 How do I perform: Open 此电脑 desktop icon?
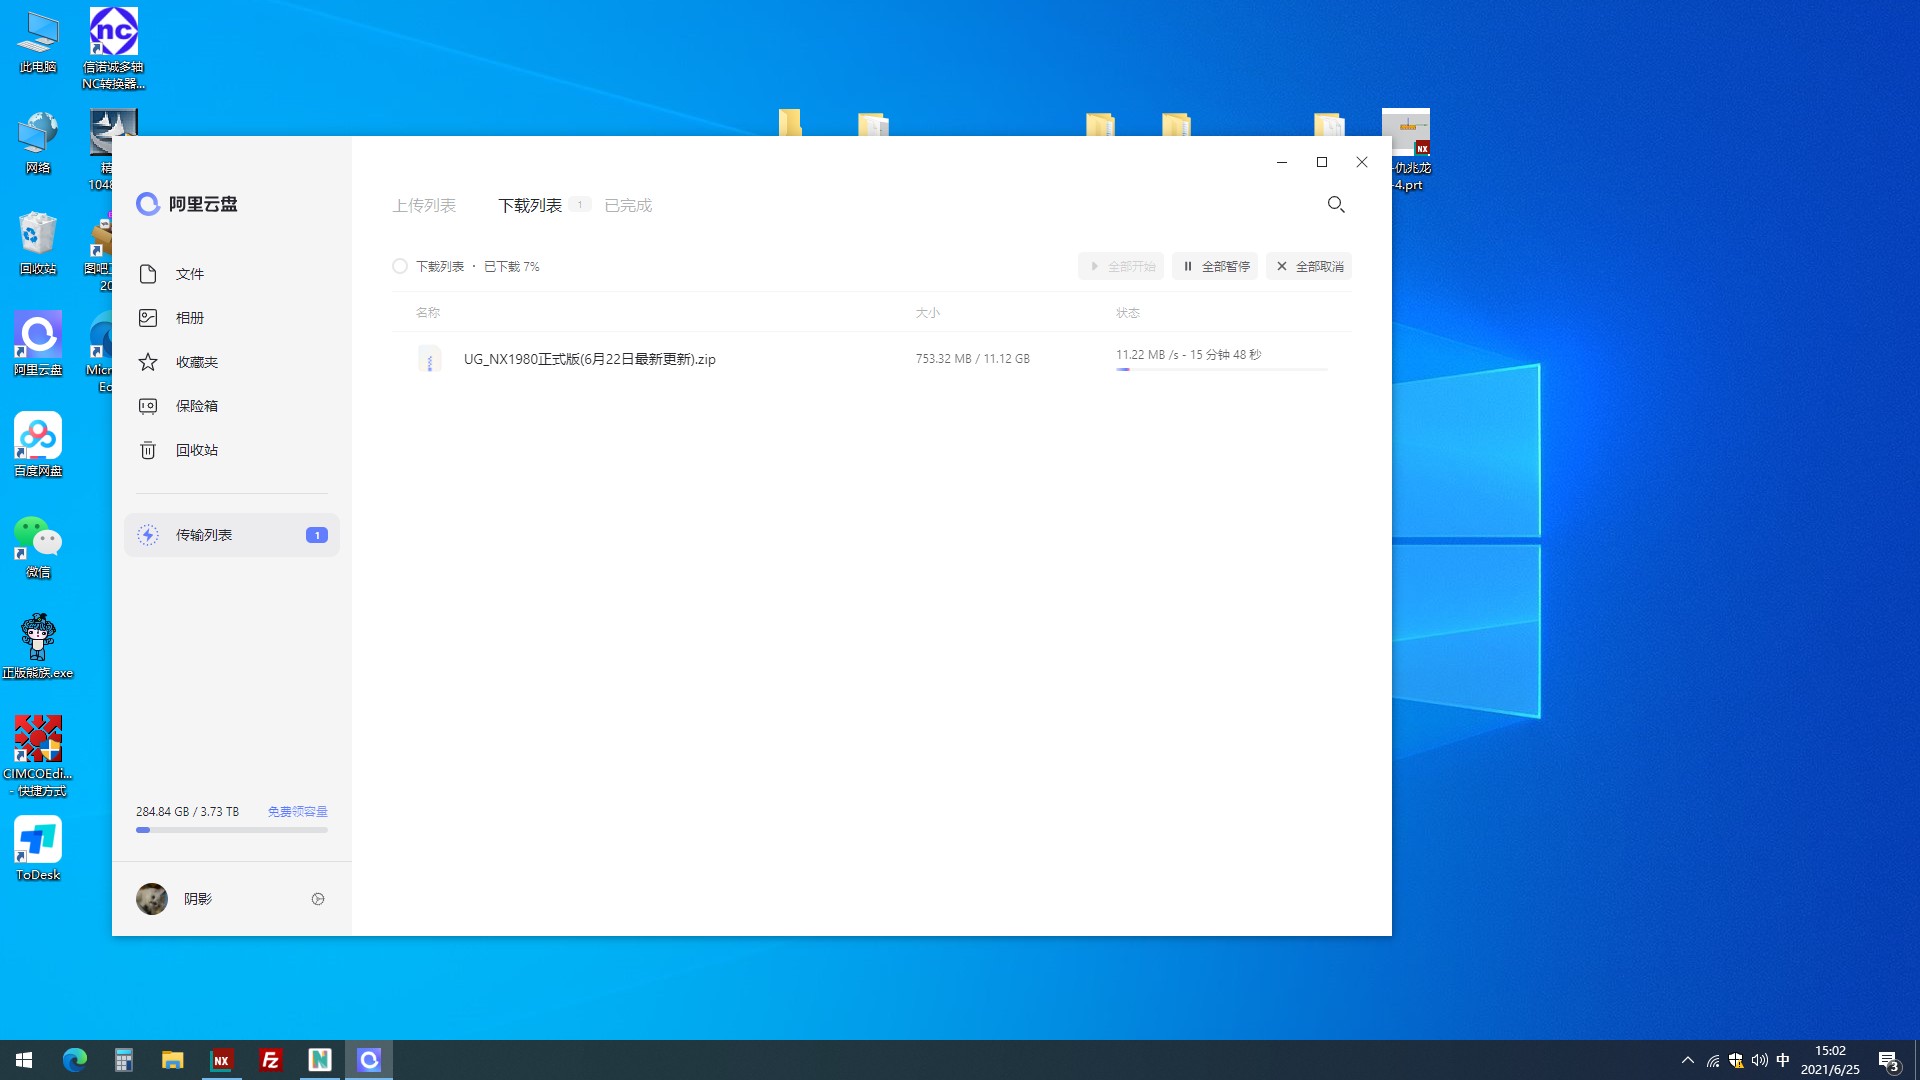point(38,42)
